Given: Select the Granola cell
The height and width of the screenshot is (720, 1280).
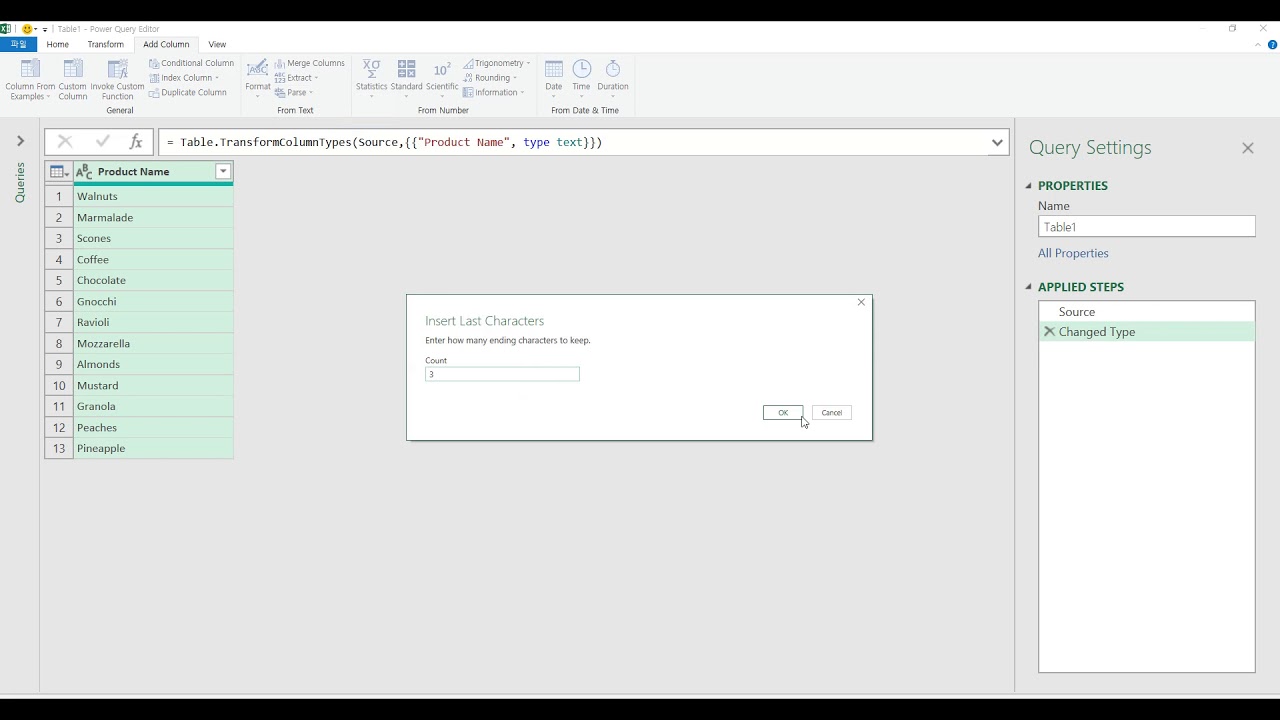Looking at the screenshot, I should [153, 406].
